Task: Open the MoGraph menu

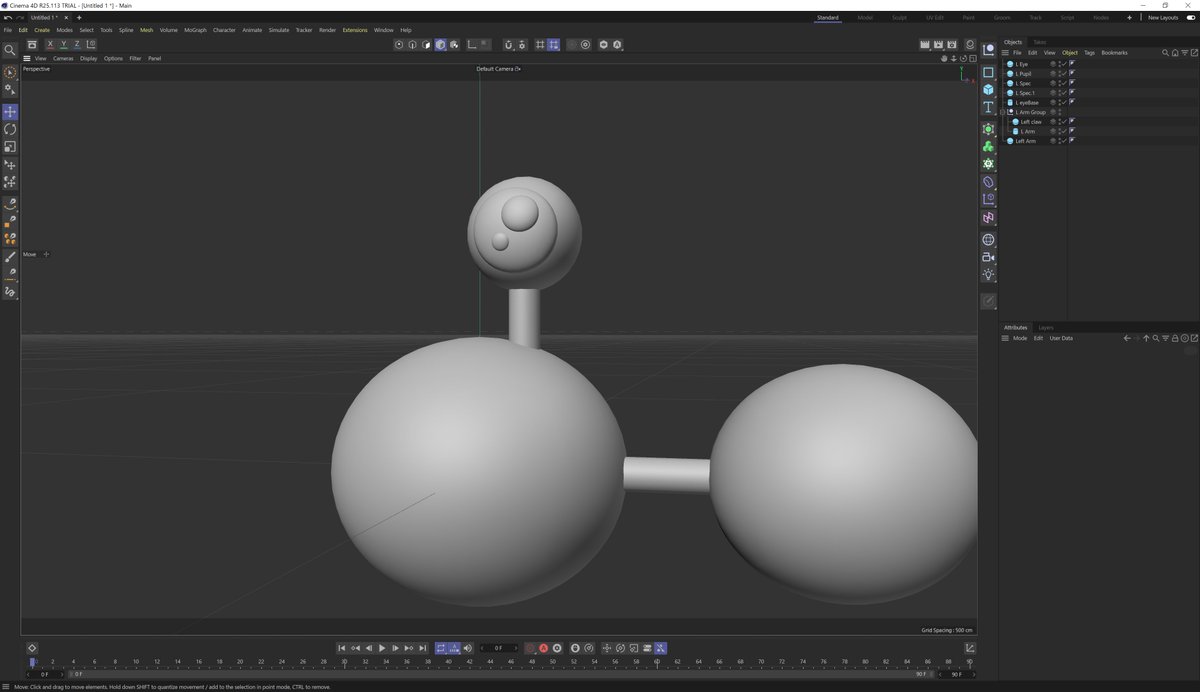Action: [x=195, y=30]
